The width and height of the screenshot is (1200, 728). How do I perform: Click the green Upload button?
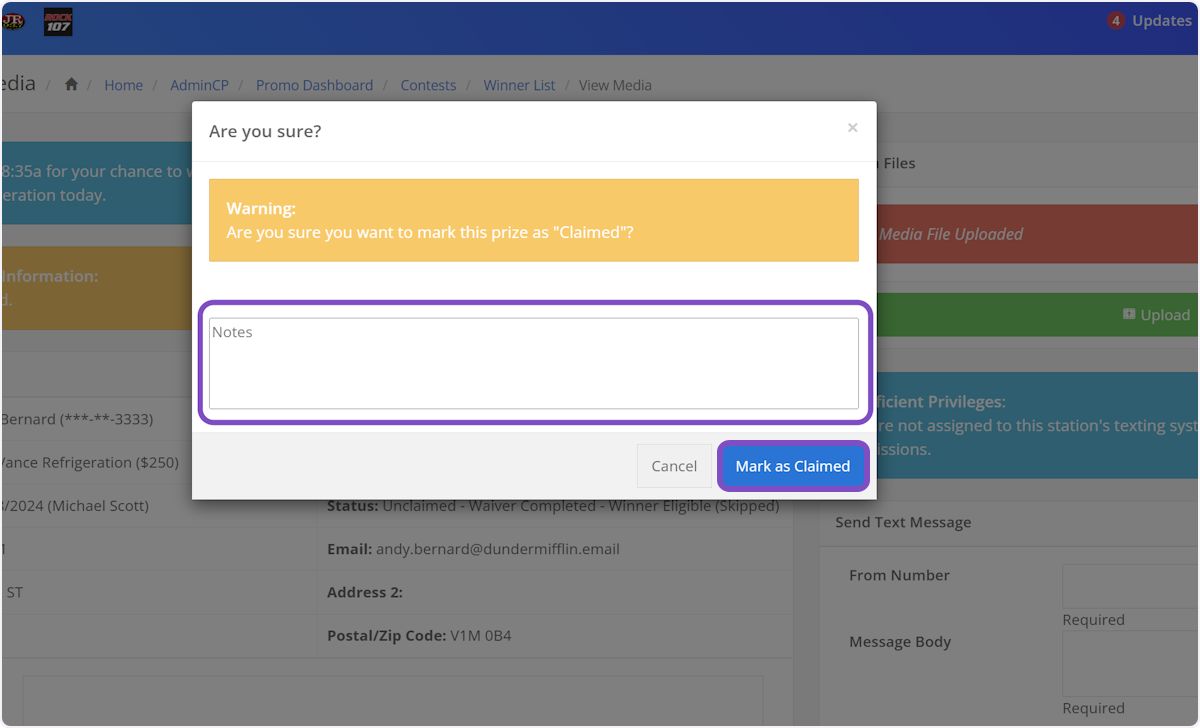click(x=1156, y=315)
